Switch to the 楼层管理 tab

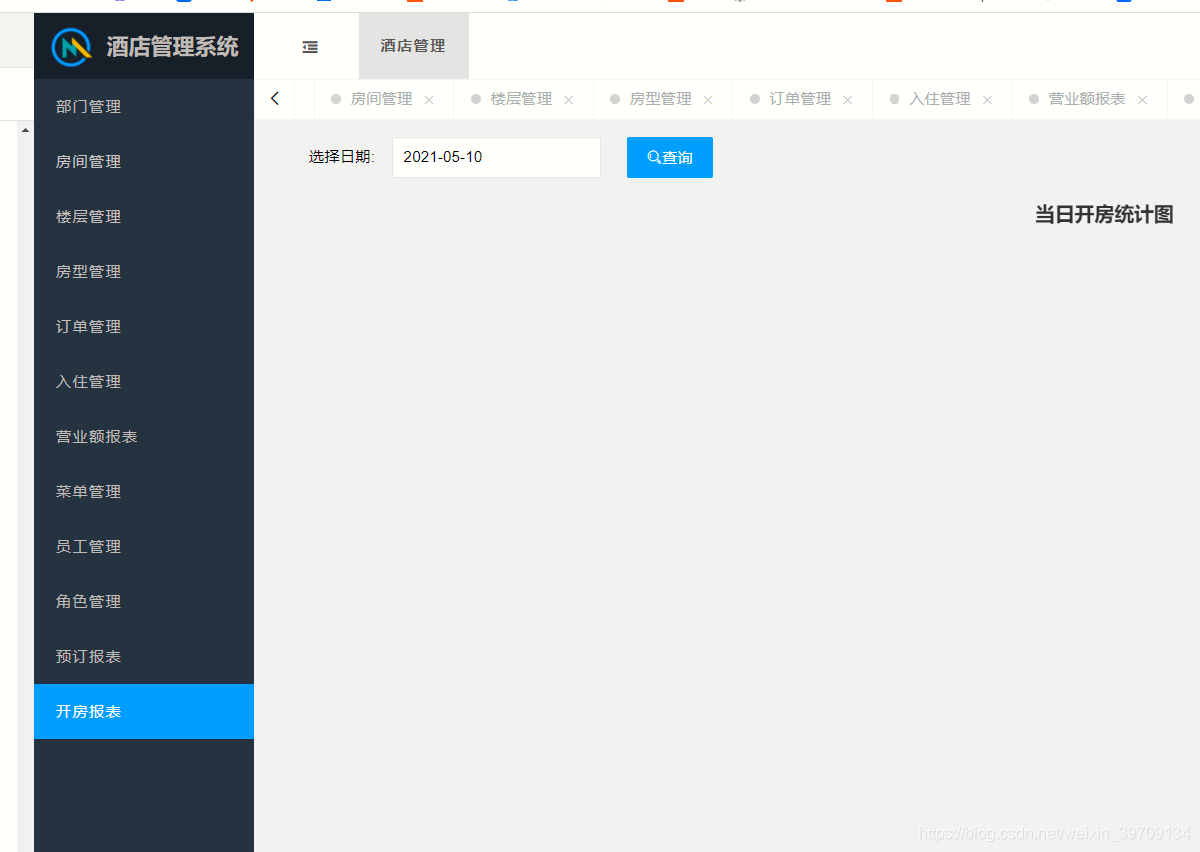click(x=521, y=99)
